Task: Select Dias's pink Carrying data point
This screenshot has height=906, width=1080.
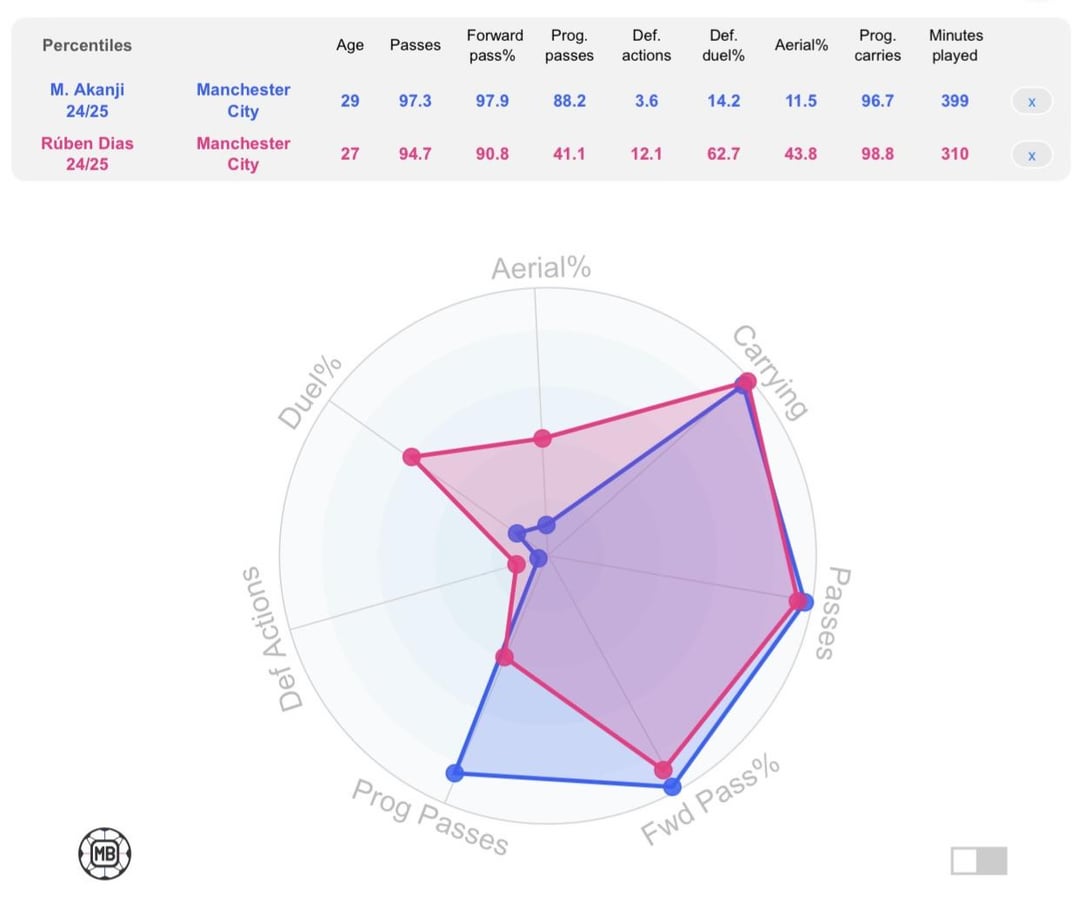Action: point(747,381)
